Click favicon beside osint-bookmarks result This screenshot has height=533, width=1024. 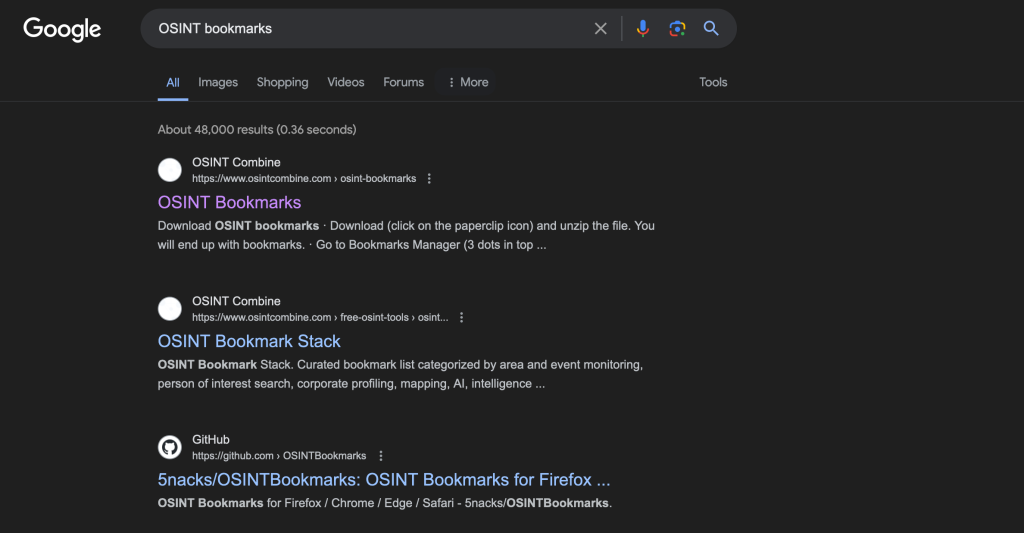tap(170, 170)
